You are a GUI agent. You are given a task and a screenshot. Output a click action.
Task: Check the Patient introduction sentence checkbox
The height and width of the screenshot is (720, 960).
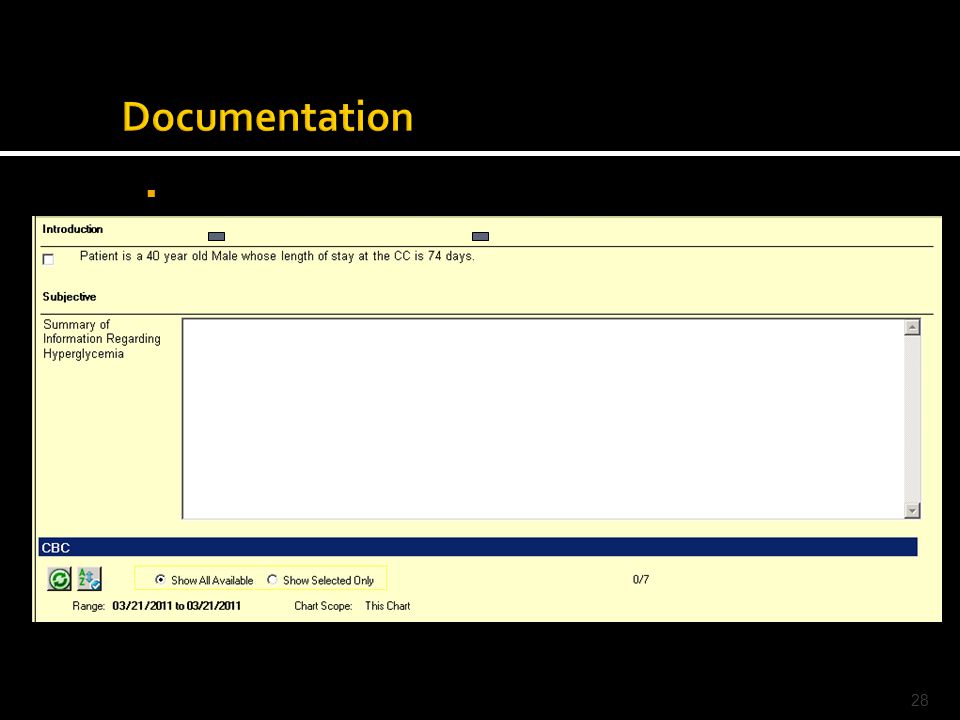(48, 259)
